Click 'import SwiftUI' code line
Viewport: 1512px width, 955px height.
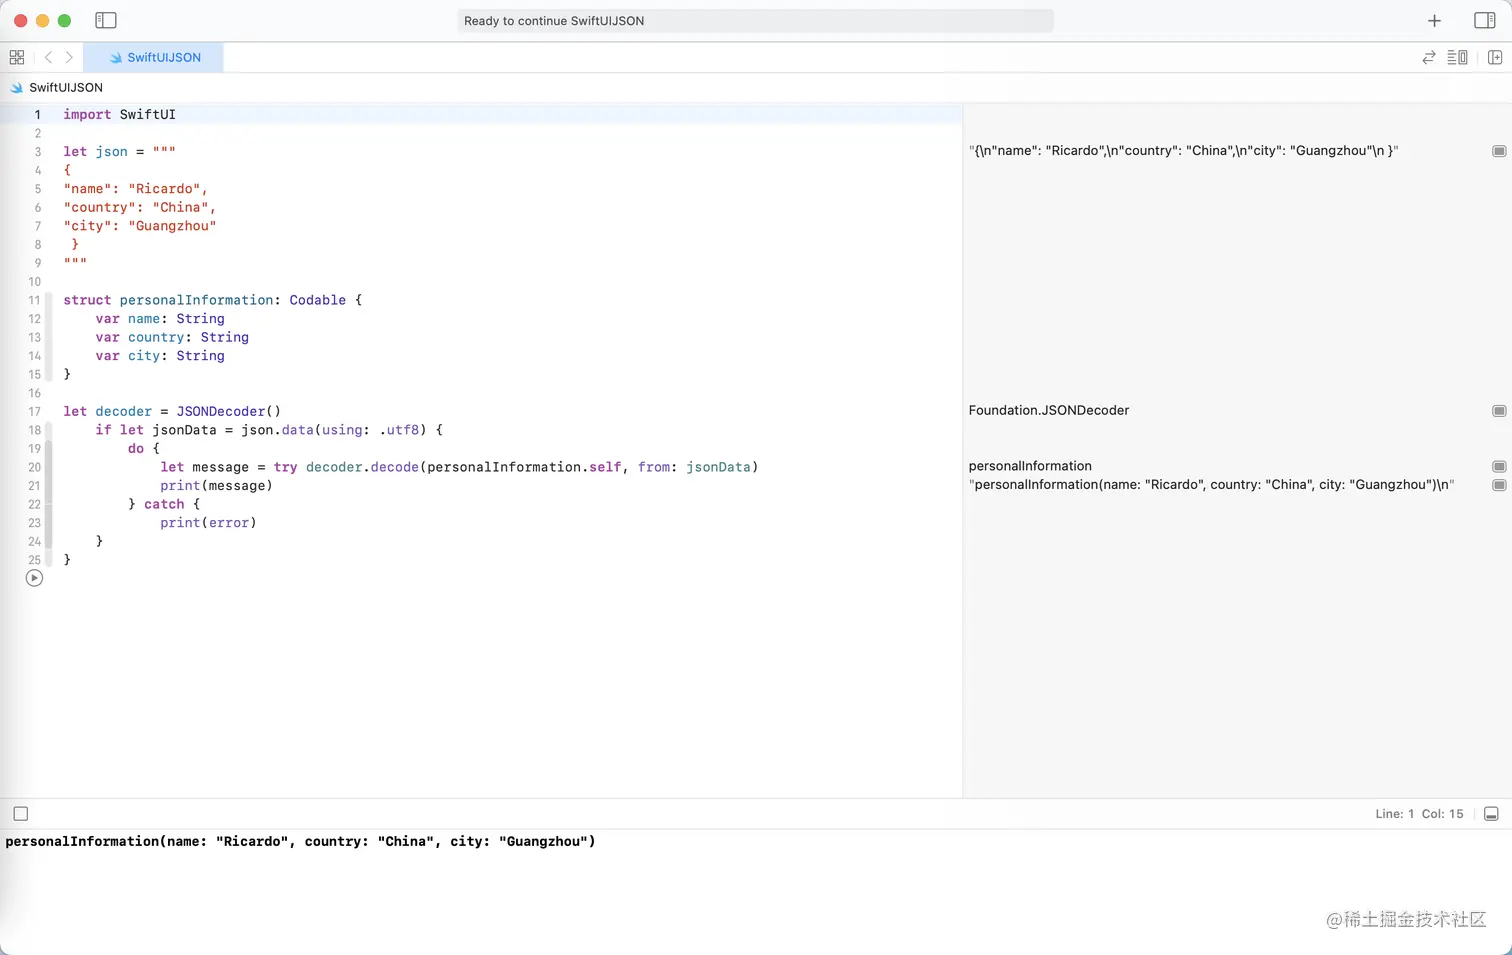pos(119,114)
